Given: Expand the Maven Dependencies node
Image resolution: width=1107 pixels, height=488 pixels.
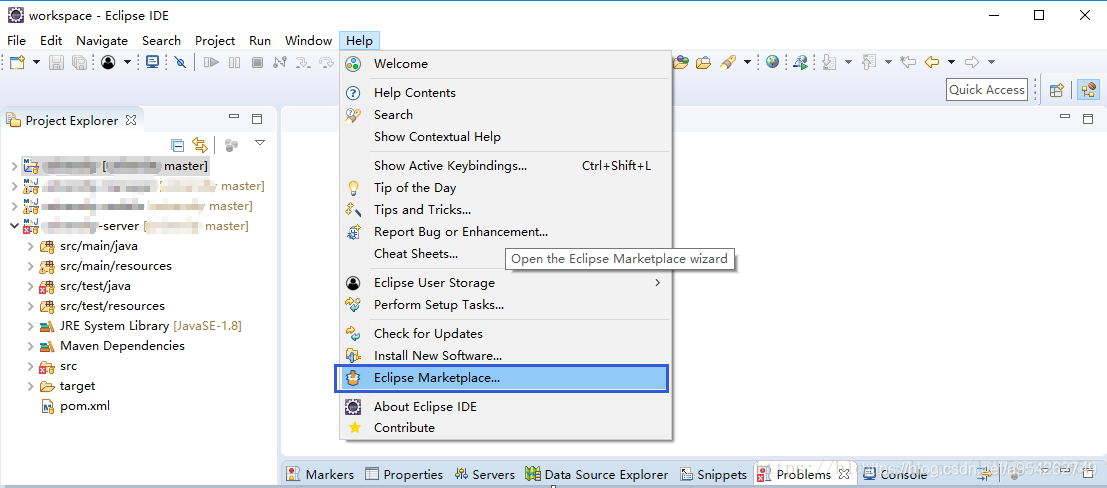Looking at the screenshot, I should point(30,346).
